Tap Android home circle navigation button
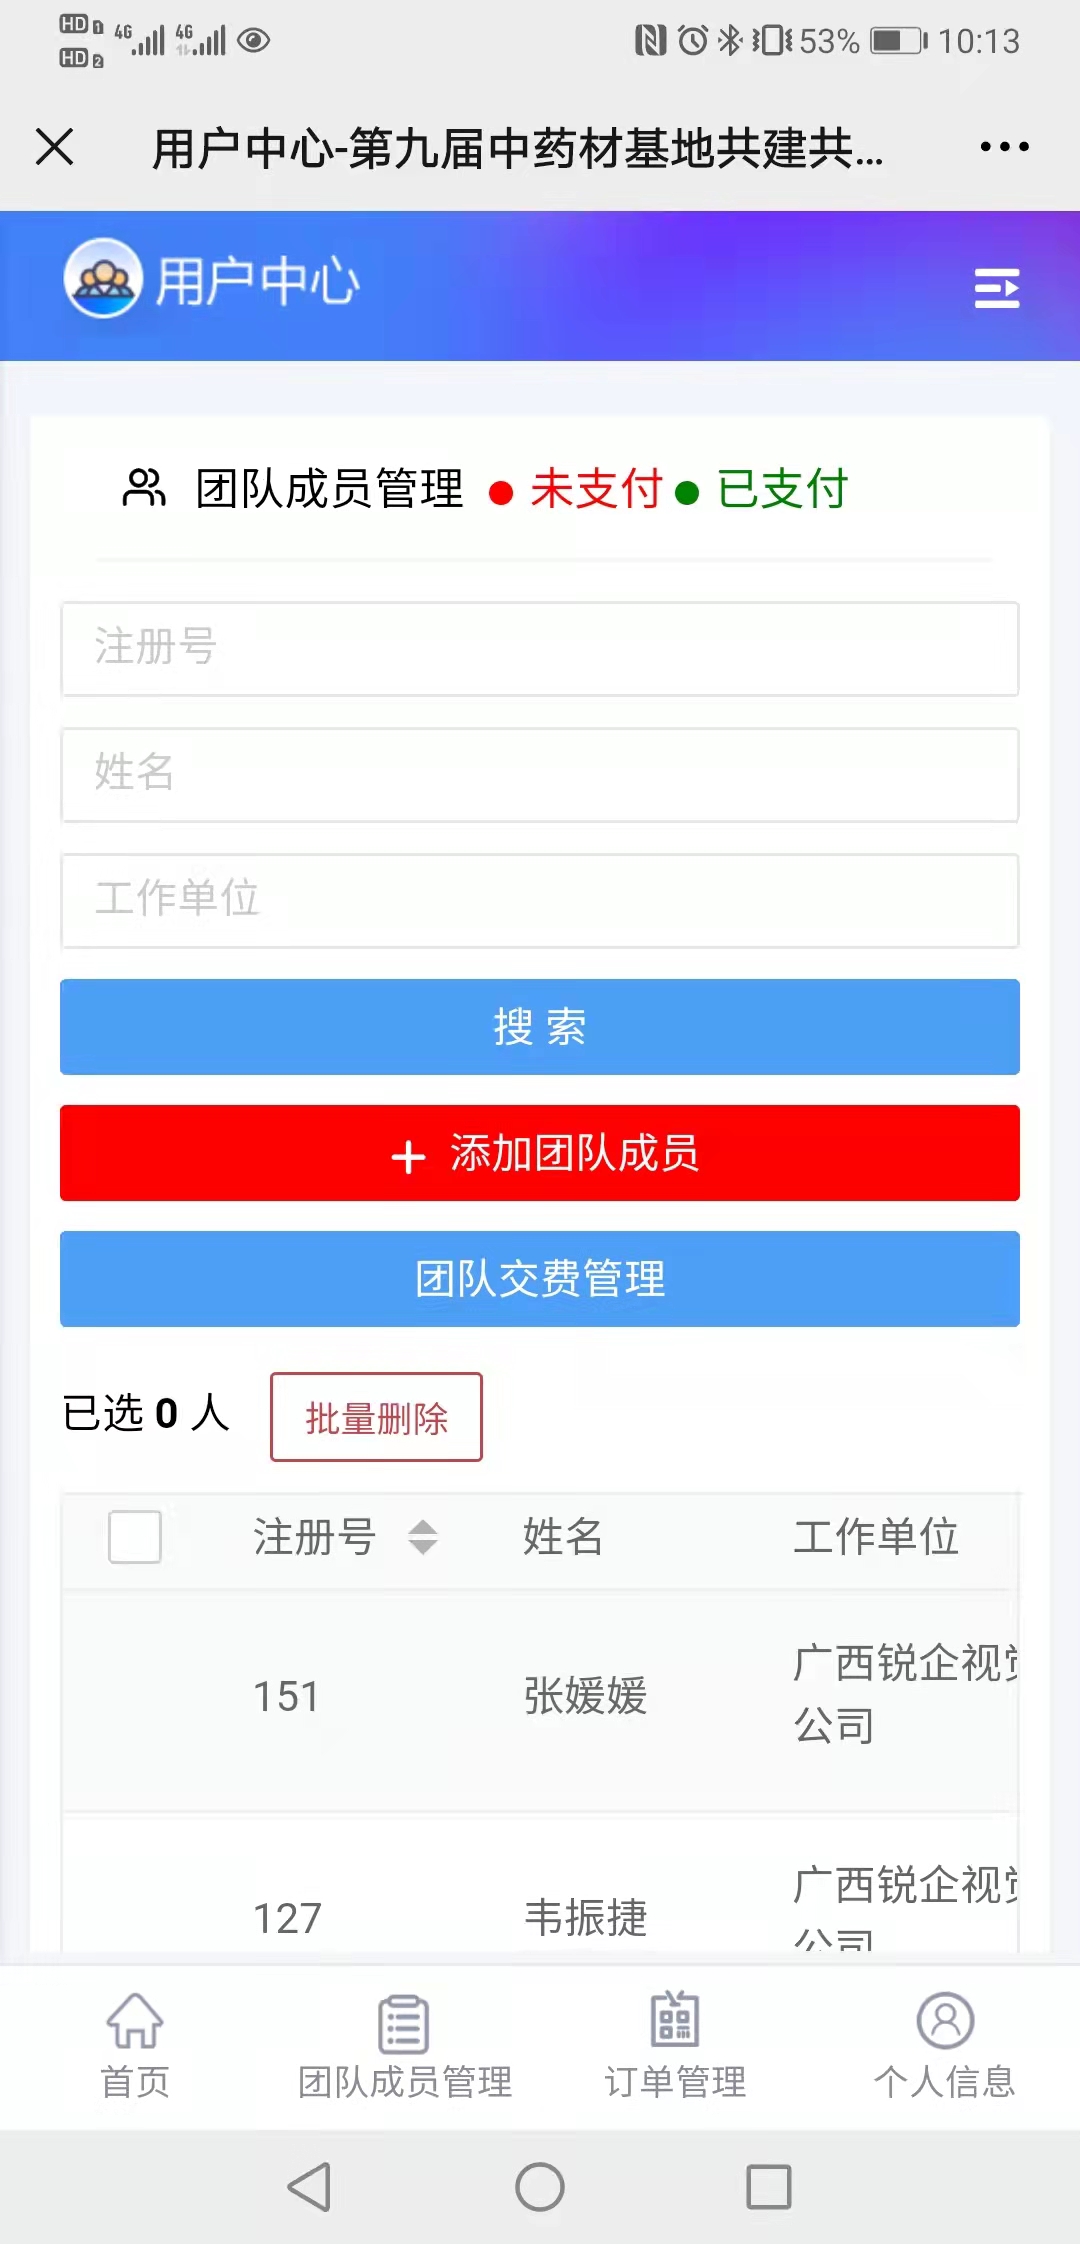This screenshot has width=1080, height=2244. [x=540, y=2187]
